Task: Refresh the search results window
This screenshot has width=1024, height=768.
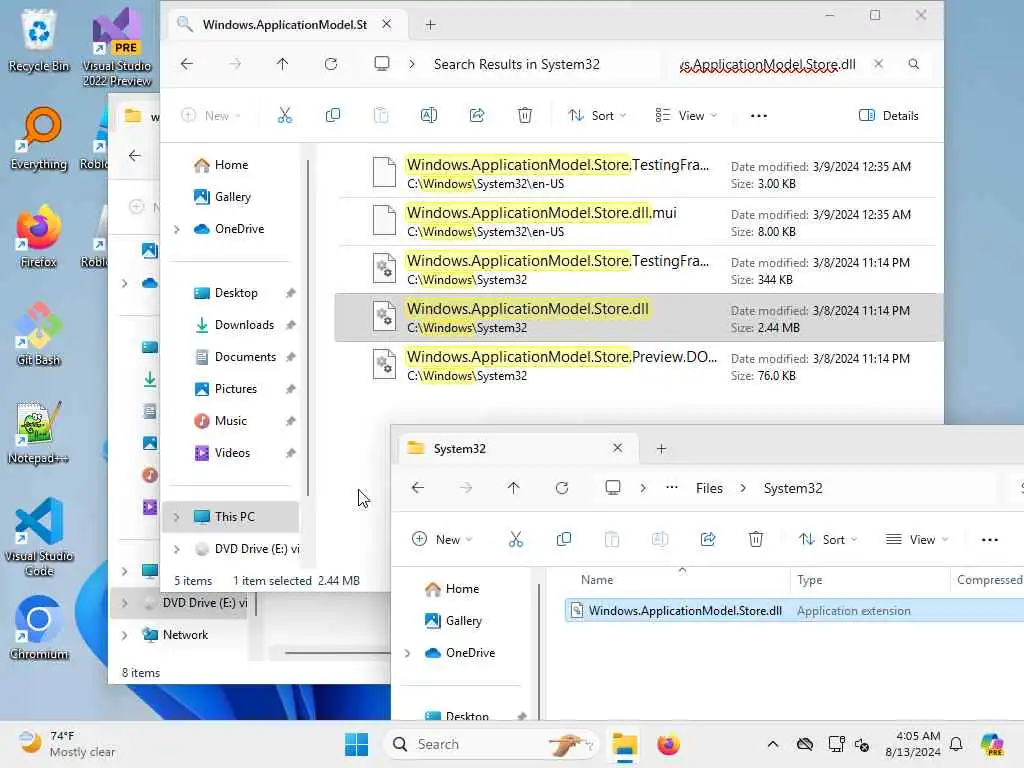Action: pos(331,64)
